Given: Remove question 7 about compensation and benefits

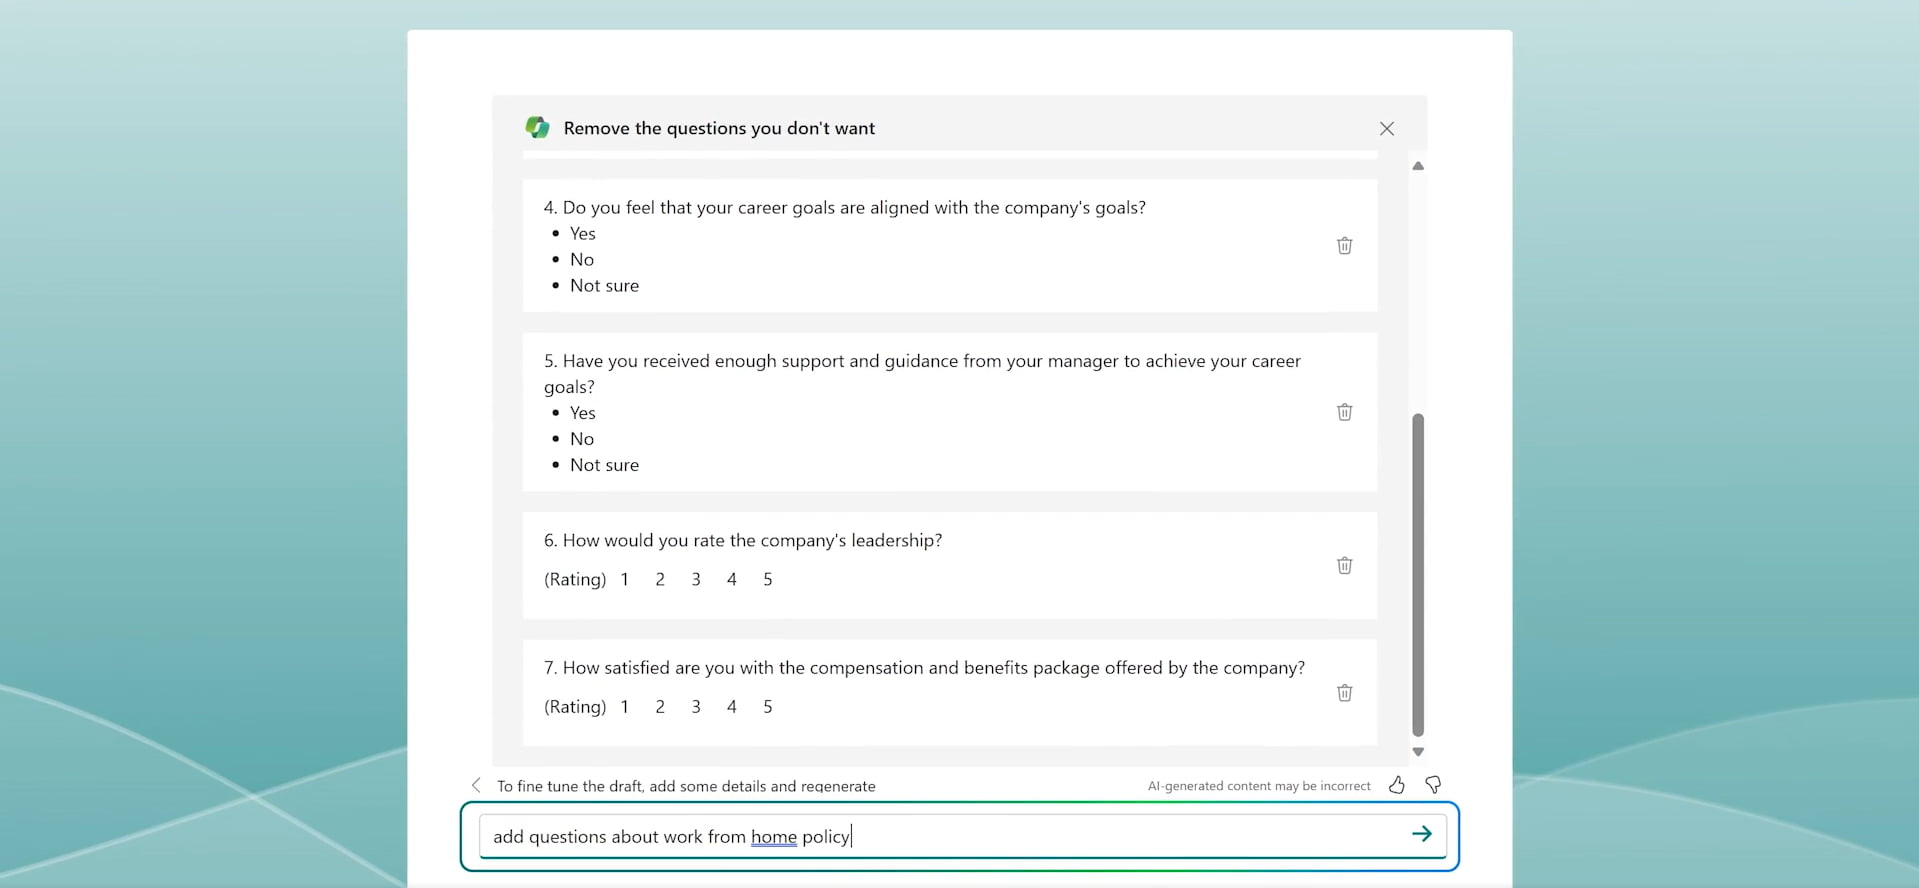Looking at the screenshot, I should tap(1344, 693).
